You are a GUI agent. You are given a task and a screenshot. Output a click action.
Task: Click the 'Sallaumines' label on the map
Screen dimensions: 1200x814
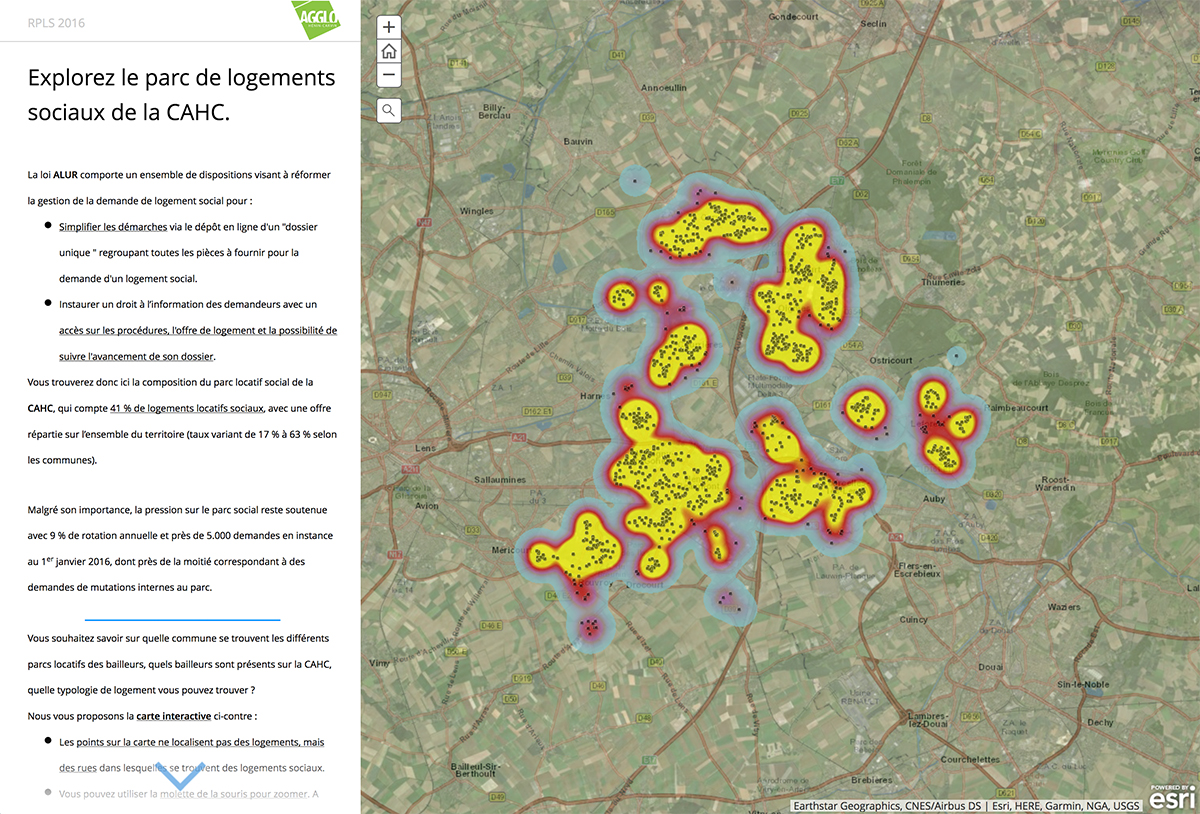coord(499,480)
